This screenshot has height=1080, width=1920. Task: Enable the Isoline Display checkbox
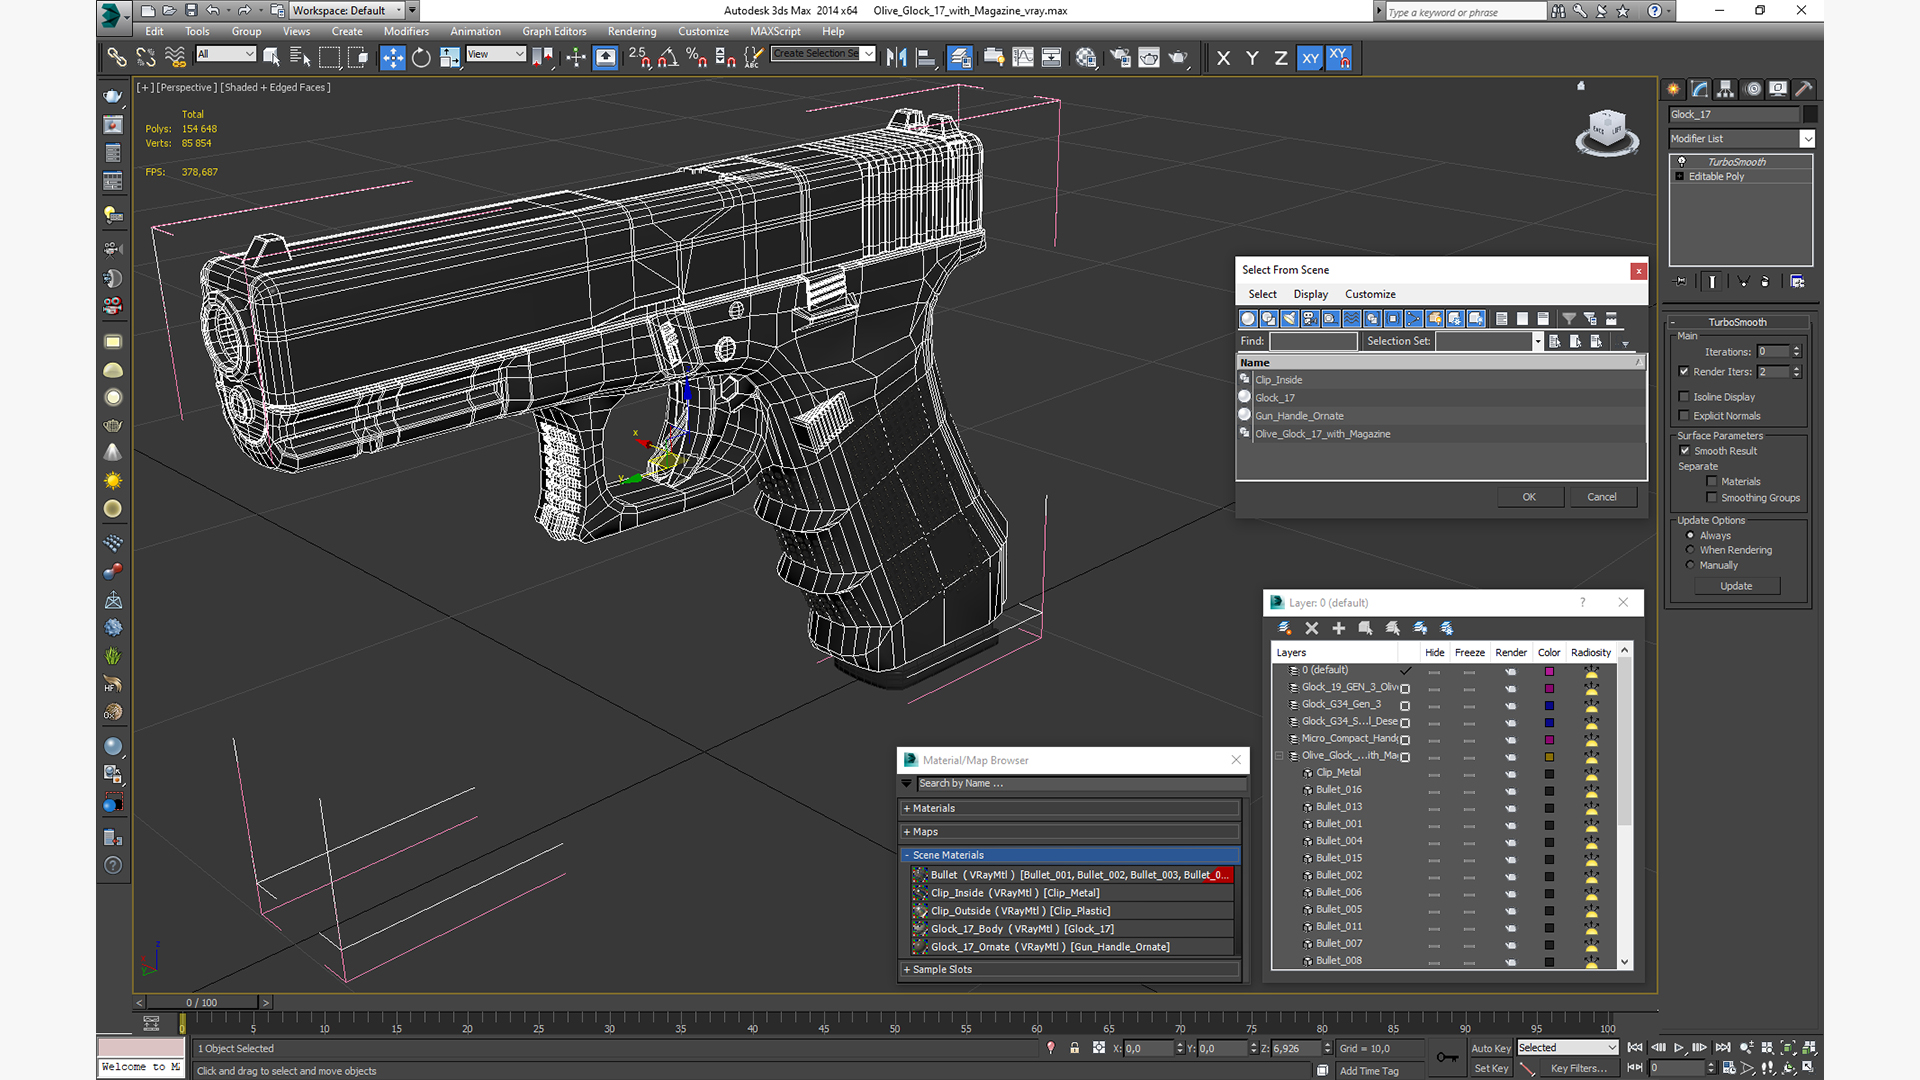[1684, 397]
